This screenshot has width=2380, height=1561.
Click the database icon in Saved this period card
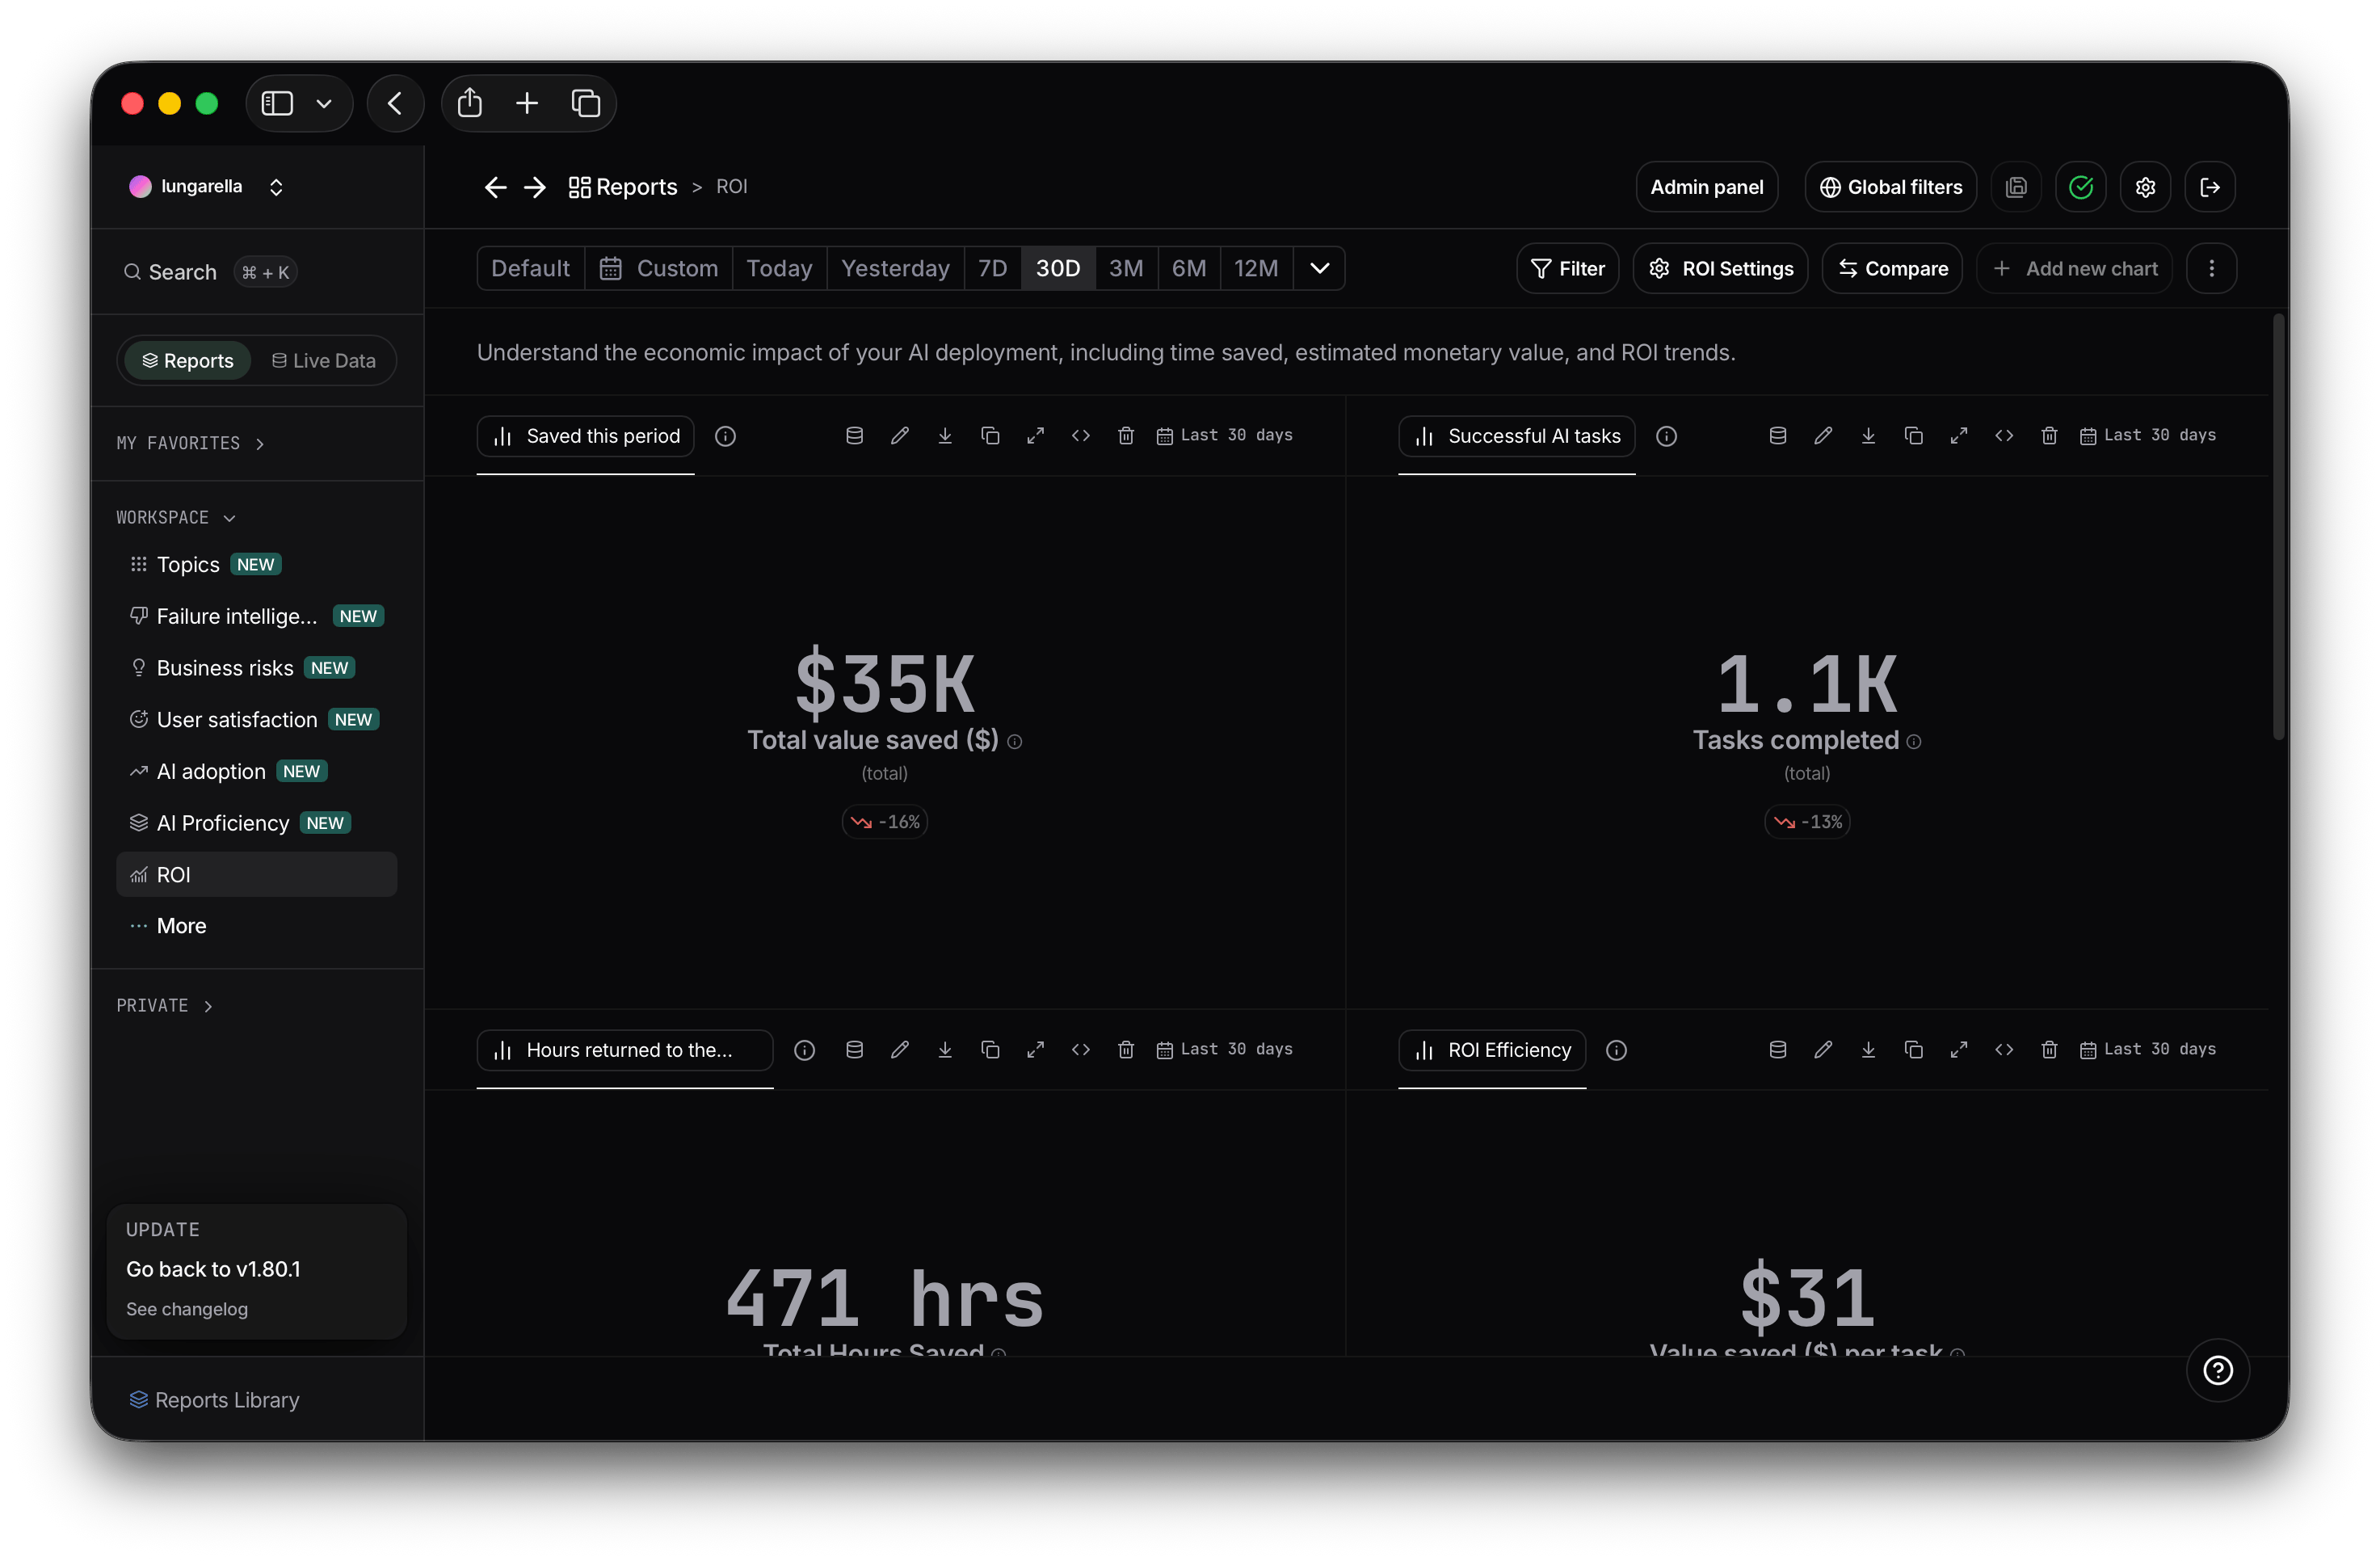click(x=854, y=435)
